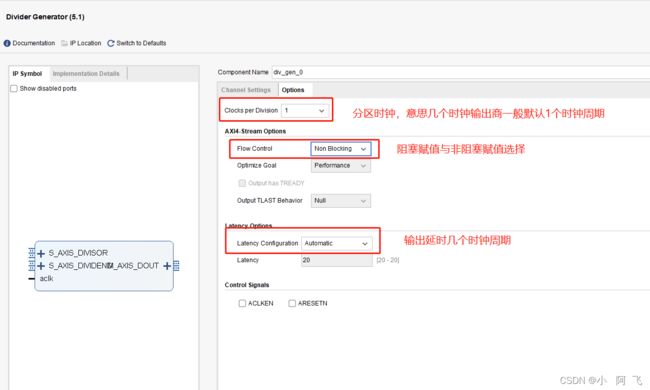Open the Clocks per Division dropdown
The width and height of the screenshot is (650, 390).
305,111
